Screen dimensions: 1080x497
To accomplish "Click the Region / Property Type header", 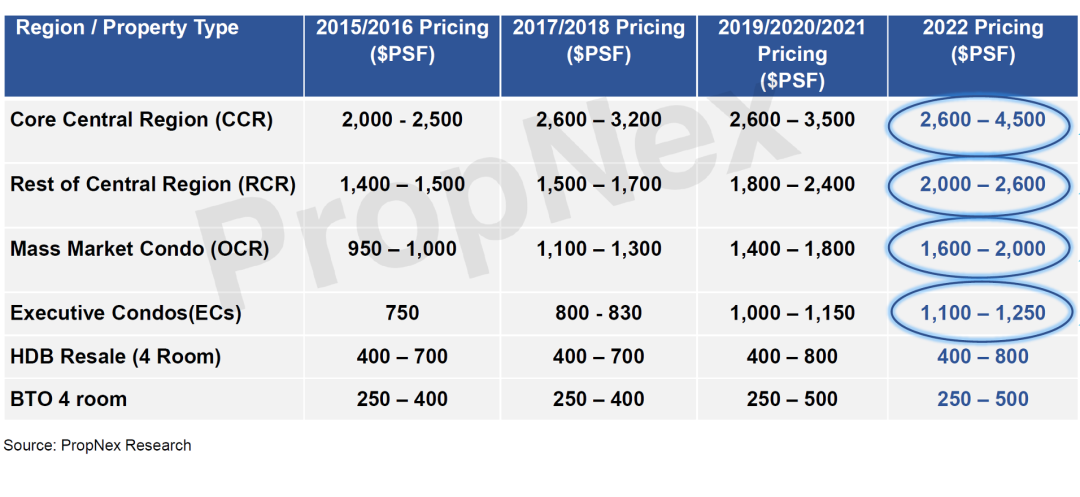I will [127, 28].
